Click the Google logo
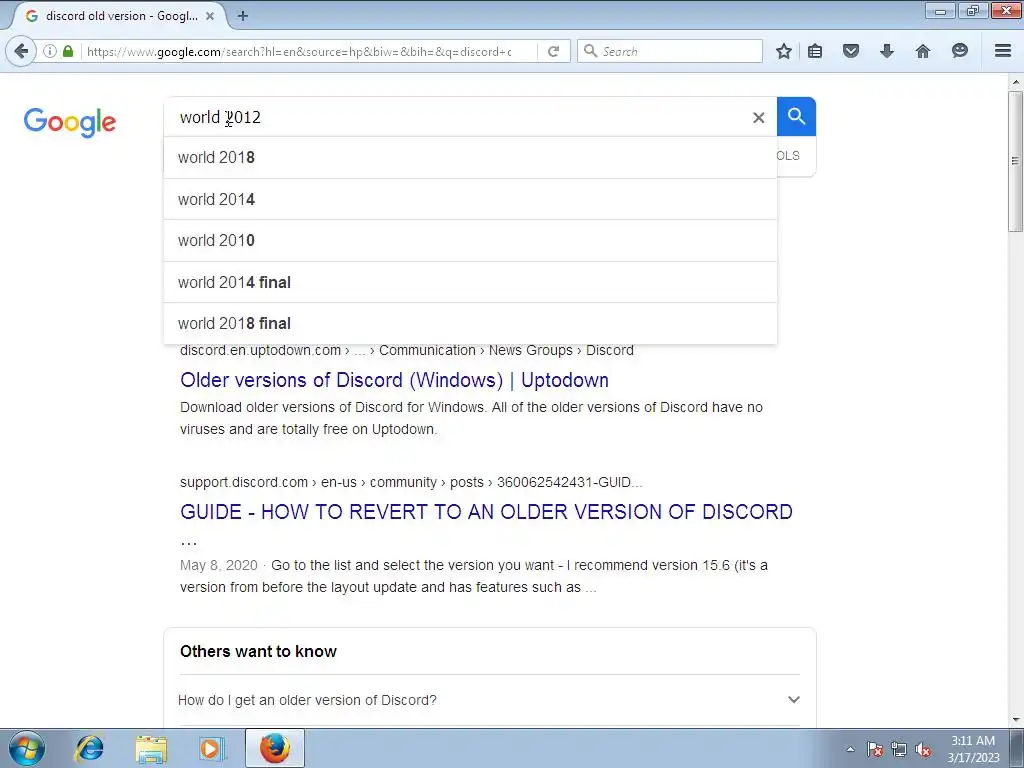The image size is (1024, 768). click(70, 122)
